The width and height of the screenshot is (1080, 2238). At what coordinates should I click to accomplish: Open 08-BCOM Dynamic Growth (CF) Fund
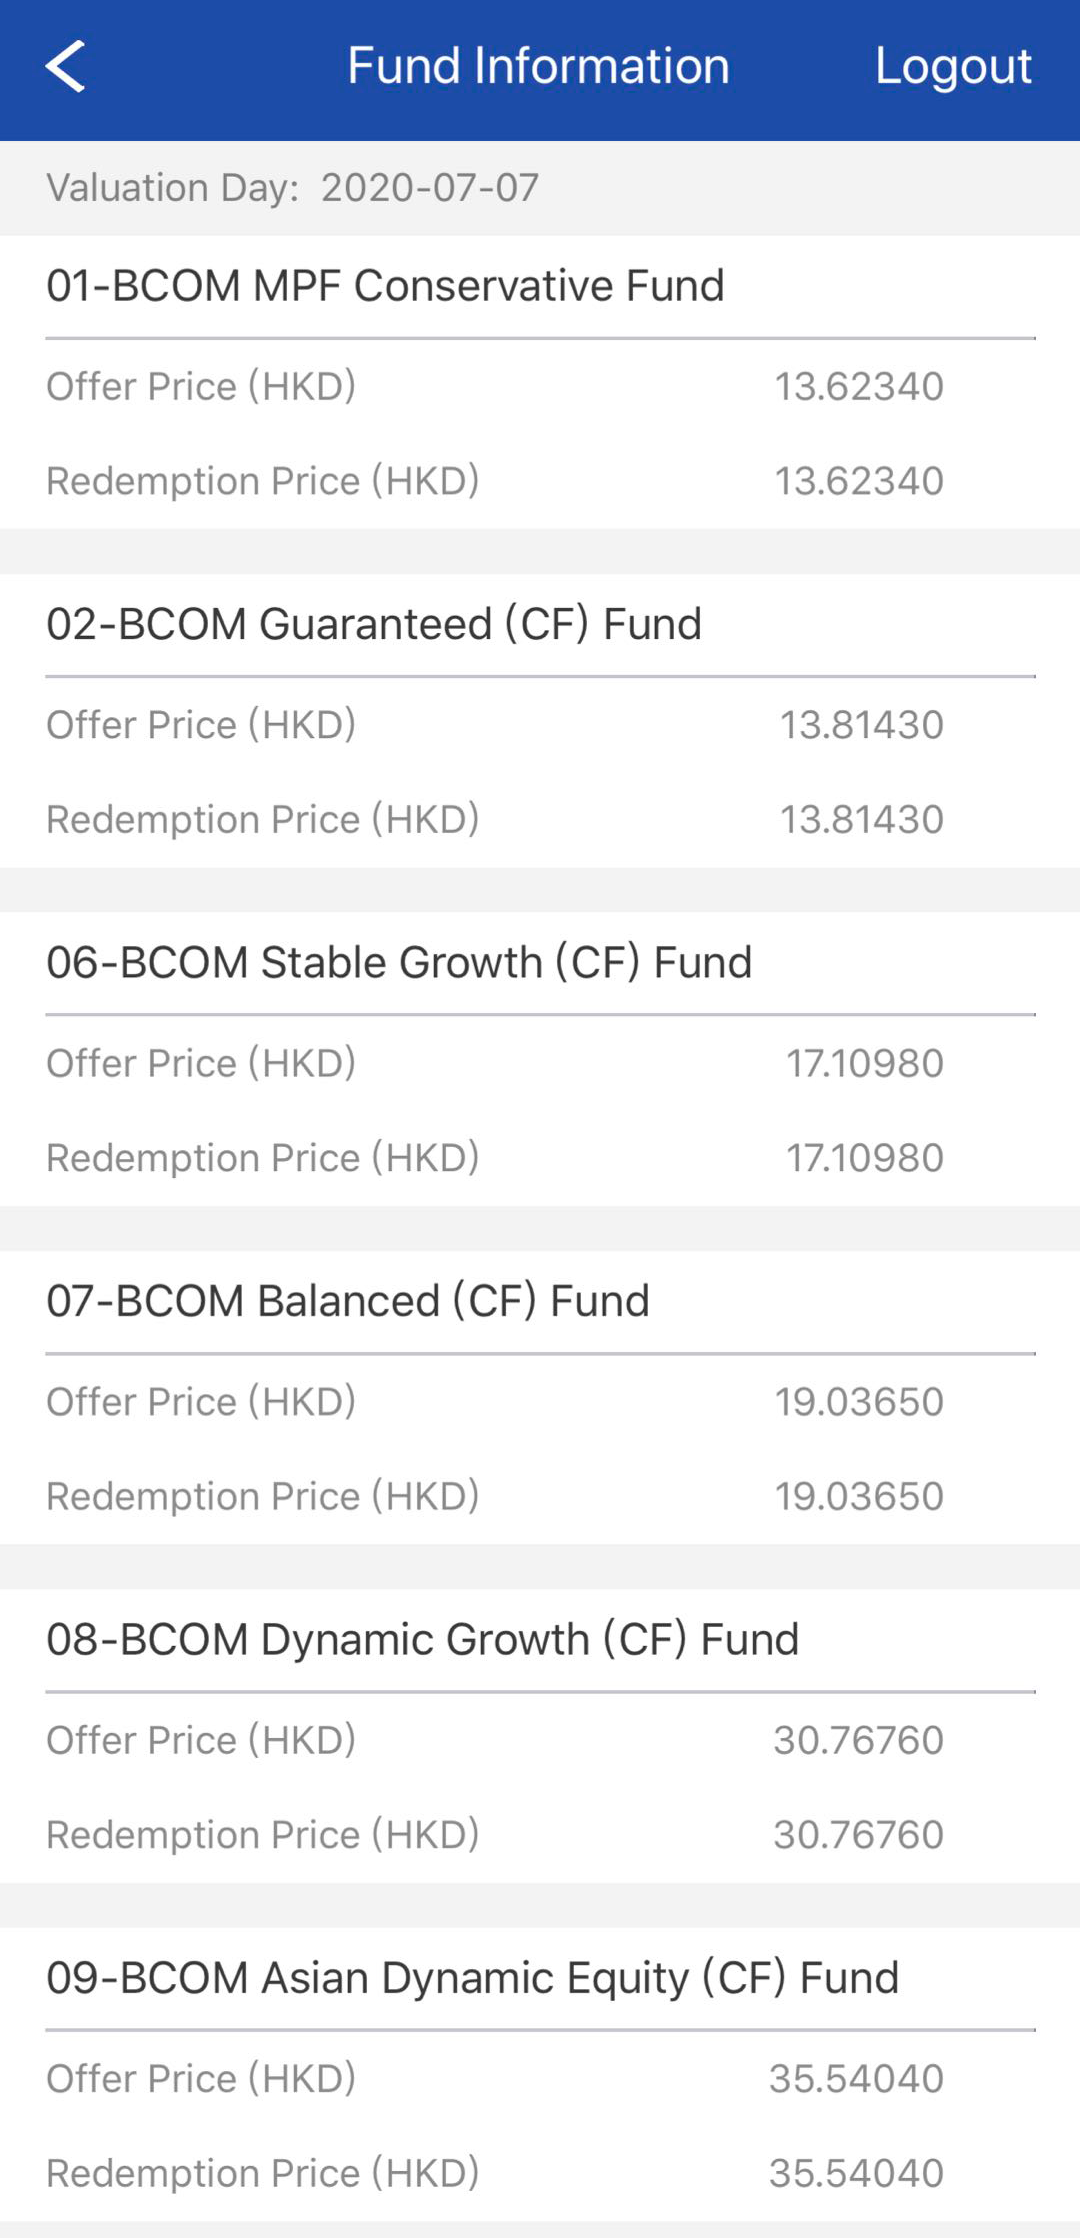point(422,1640)
